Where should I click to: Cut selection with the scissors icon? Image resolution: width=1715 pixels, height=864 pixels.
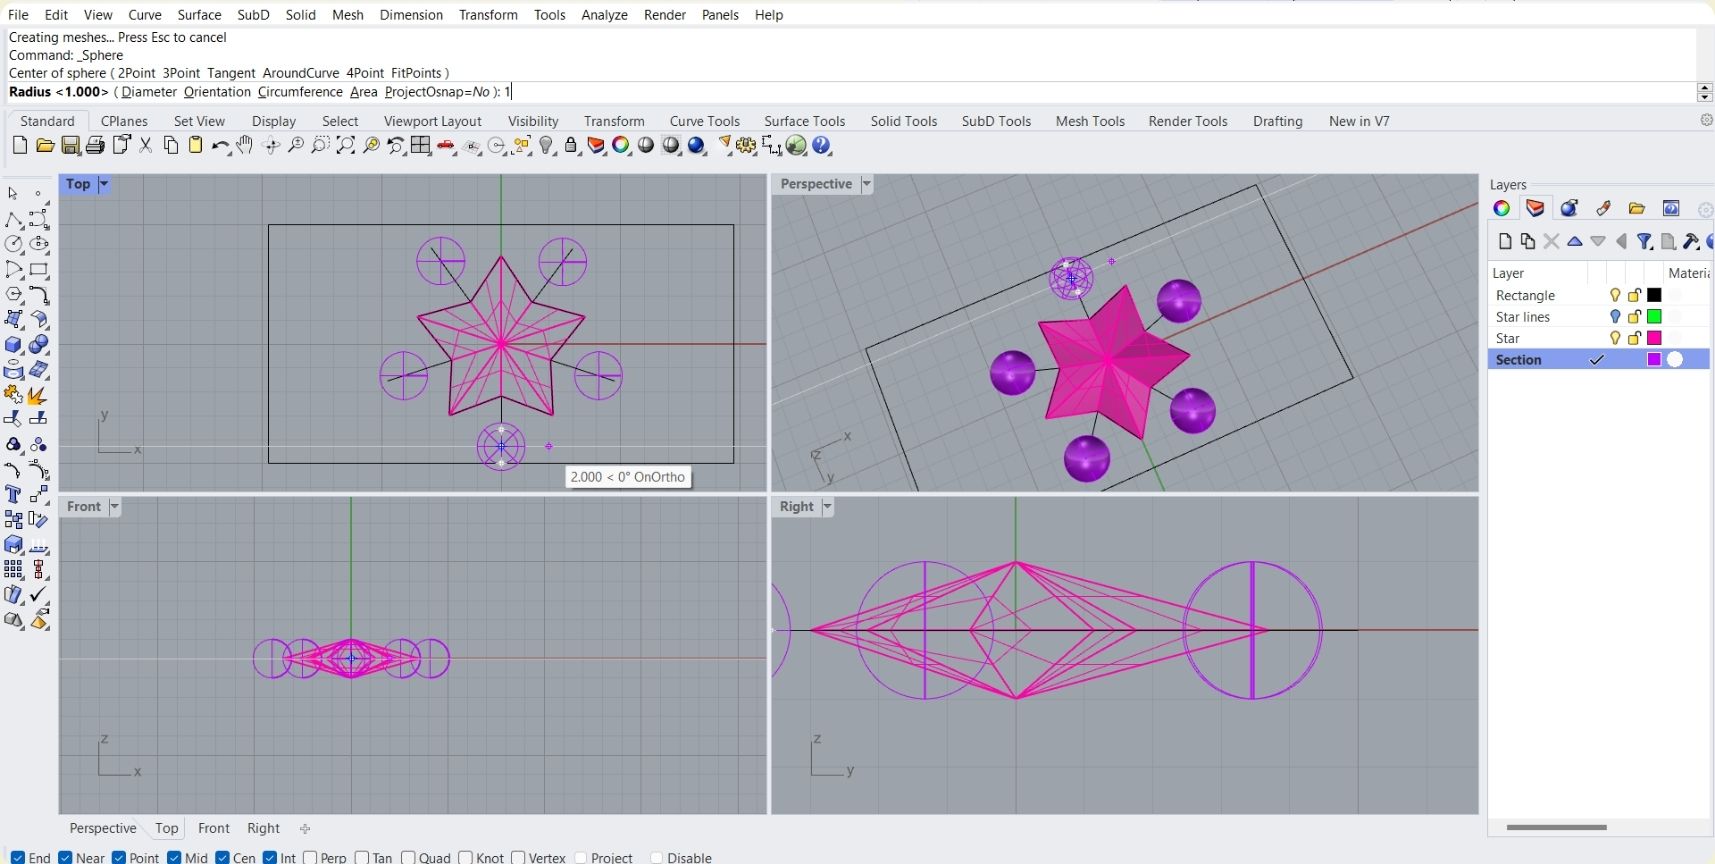tap(146, 146)
